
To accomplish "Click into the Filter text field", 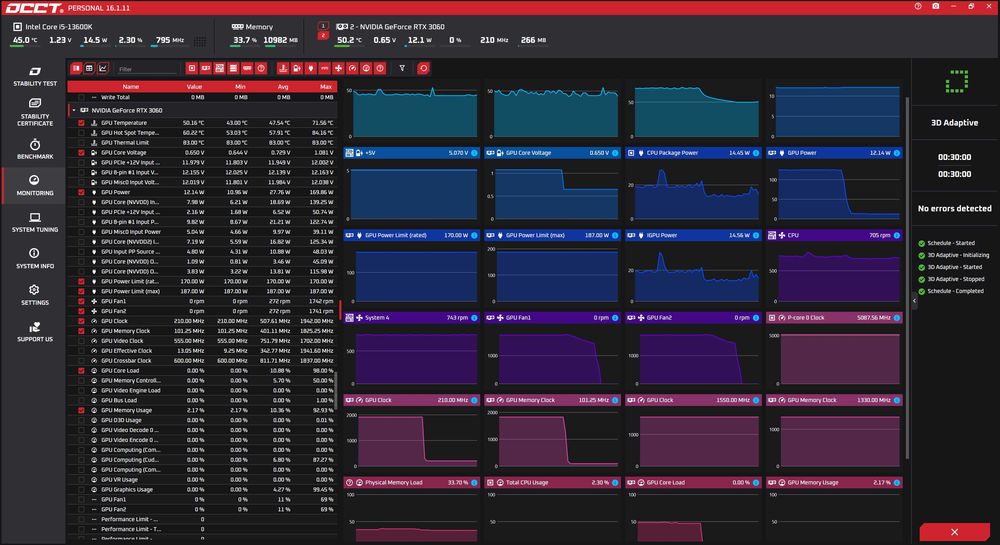I will click(147, 69).
